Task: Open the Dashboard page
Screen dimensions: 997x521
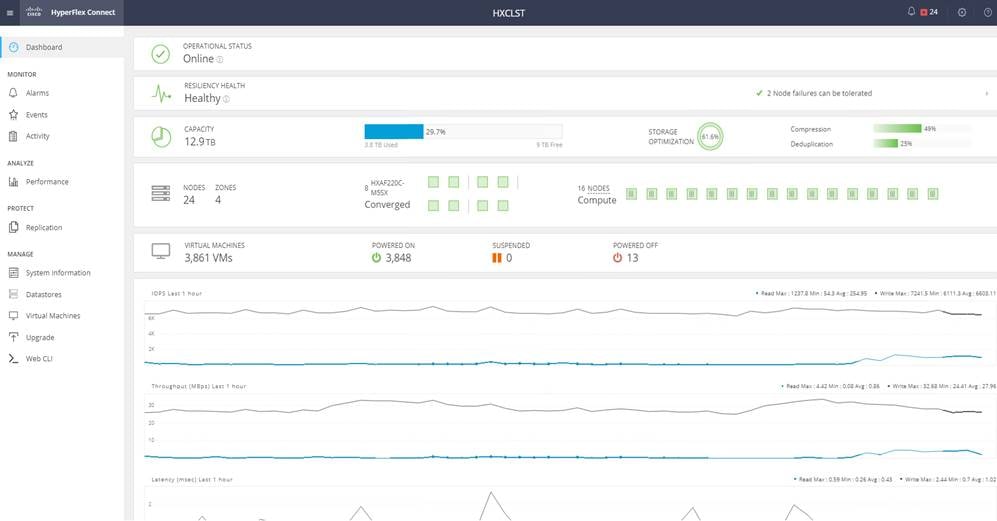Action: pos(62,47)
